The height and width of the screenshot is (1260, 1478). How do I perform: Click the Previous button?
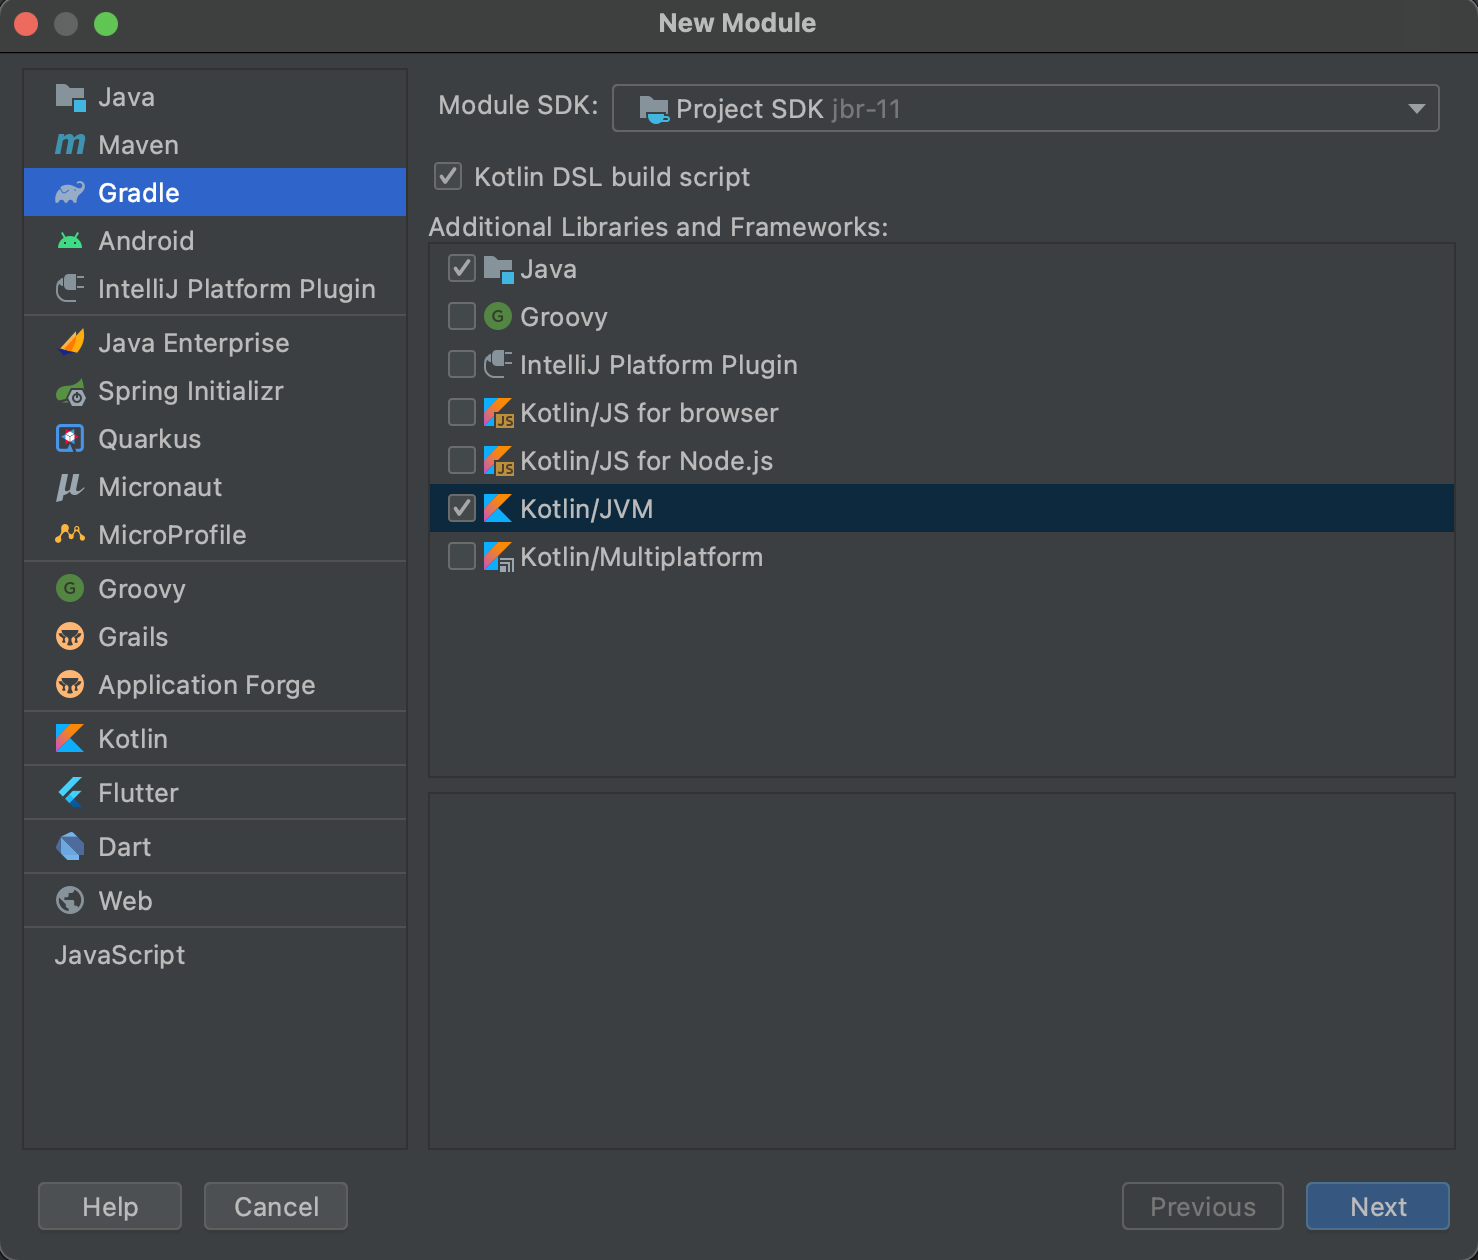pyautogui.click(x=1203, y=1206)
